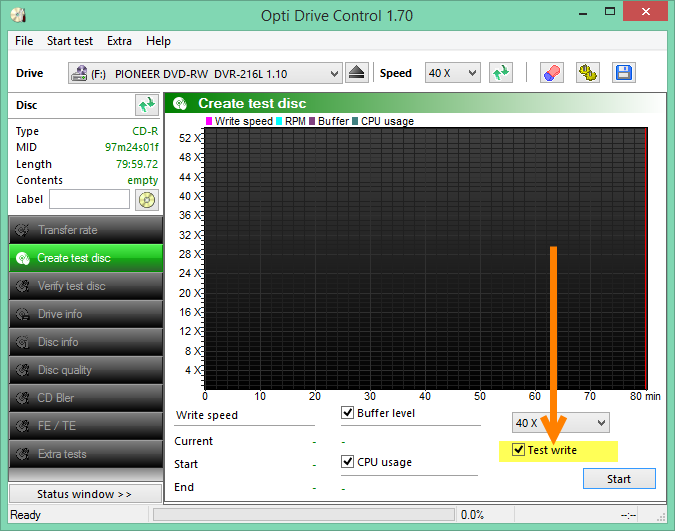Maximize the Opti Drive Control window
Viewport: 675px width, 531px height.
click(610, 12)
